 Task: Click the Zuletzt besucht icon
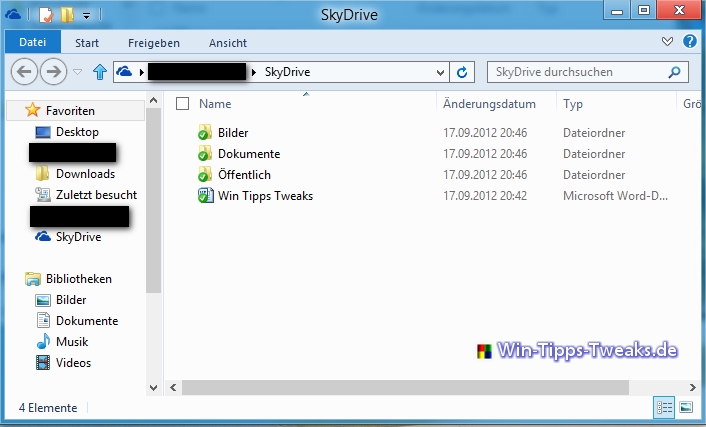point(43,195)
